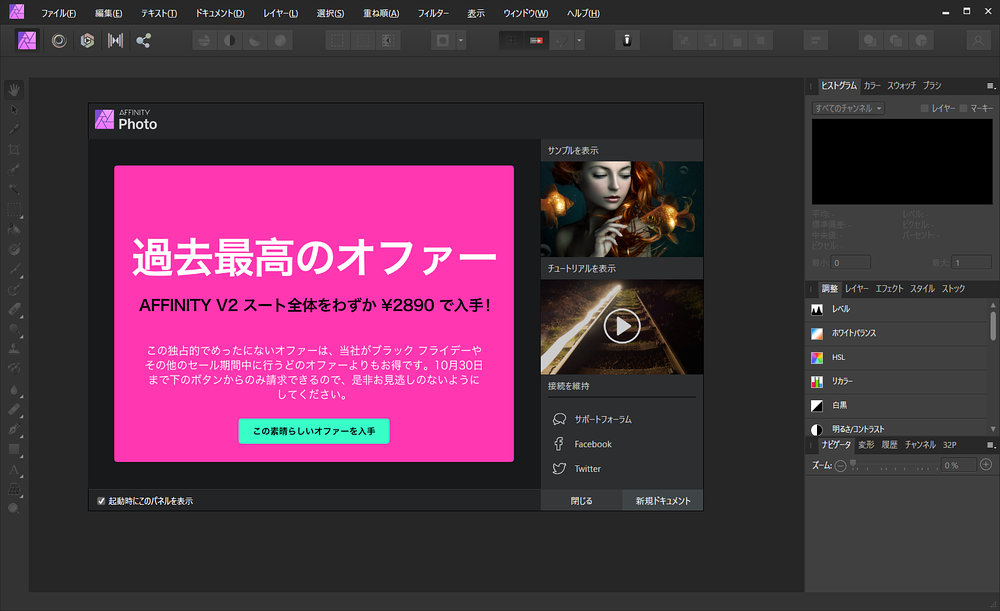Click the 新規ドキュメント button
This screenshot has width=1000, height=611.
pos(663,501)
